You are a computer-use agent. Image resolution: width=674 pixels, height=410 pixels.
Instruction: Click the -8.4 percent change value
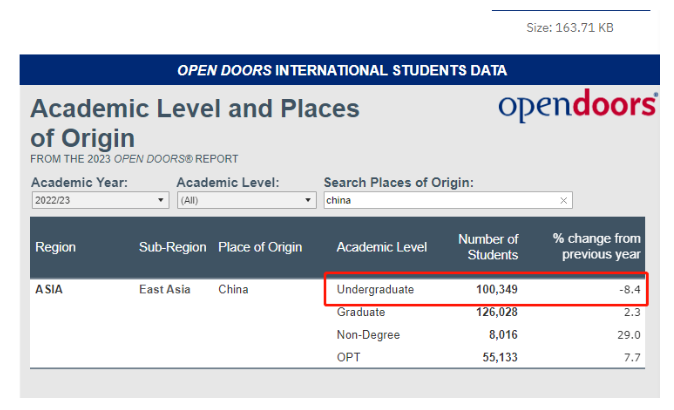point(630,290)
